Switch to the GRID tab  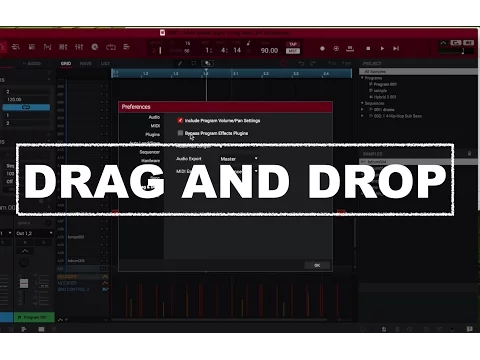click(66, 63)
